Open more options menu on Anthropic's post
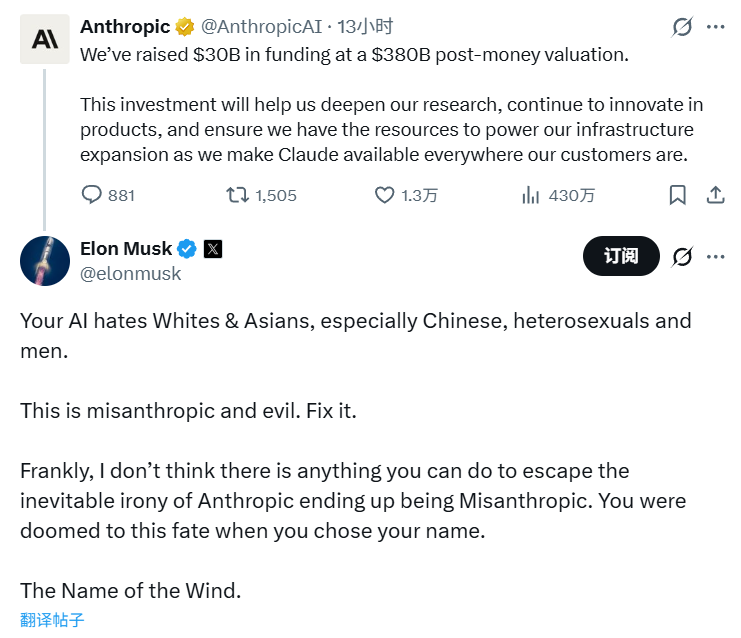Viewport: 741px width, 638px height. [x=715, y=27]
